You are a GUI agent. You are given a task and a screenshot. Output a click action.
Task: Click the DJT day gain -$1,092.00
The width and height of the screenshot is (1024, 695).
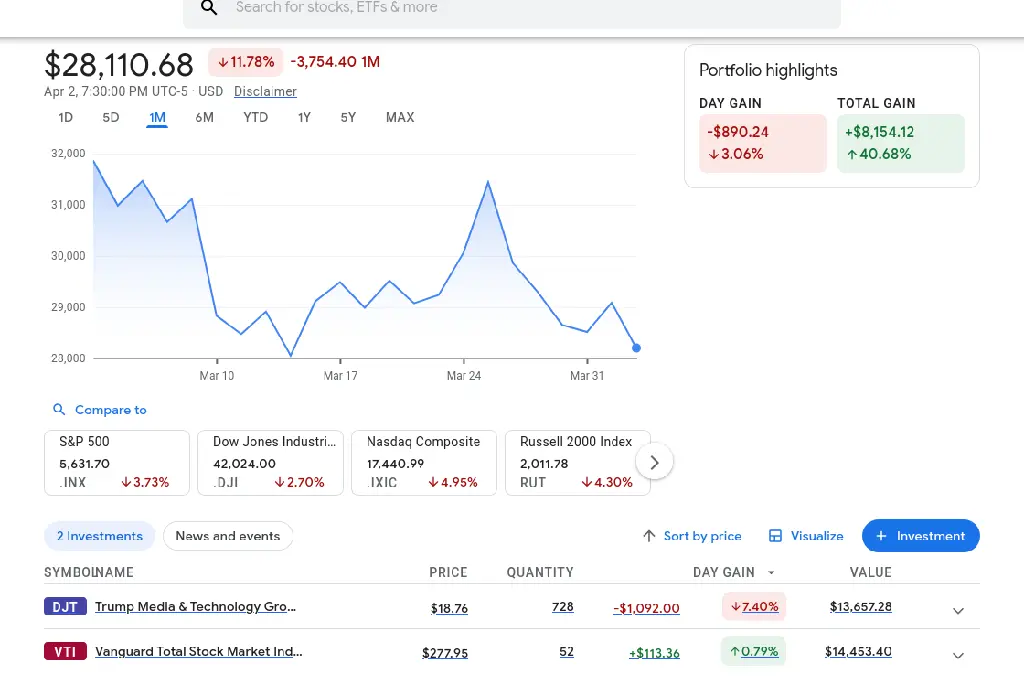(646, 608)
